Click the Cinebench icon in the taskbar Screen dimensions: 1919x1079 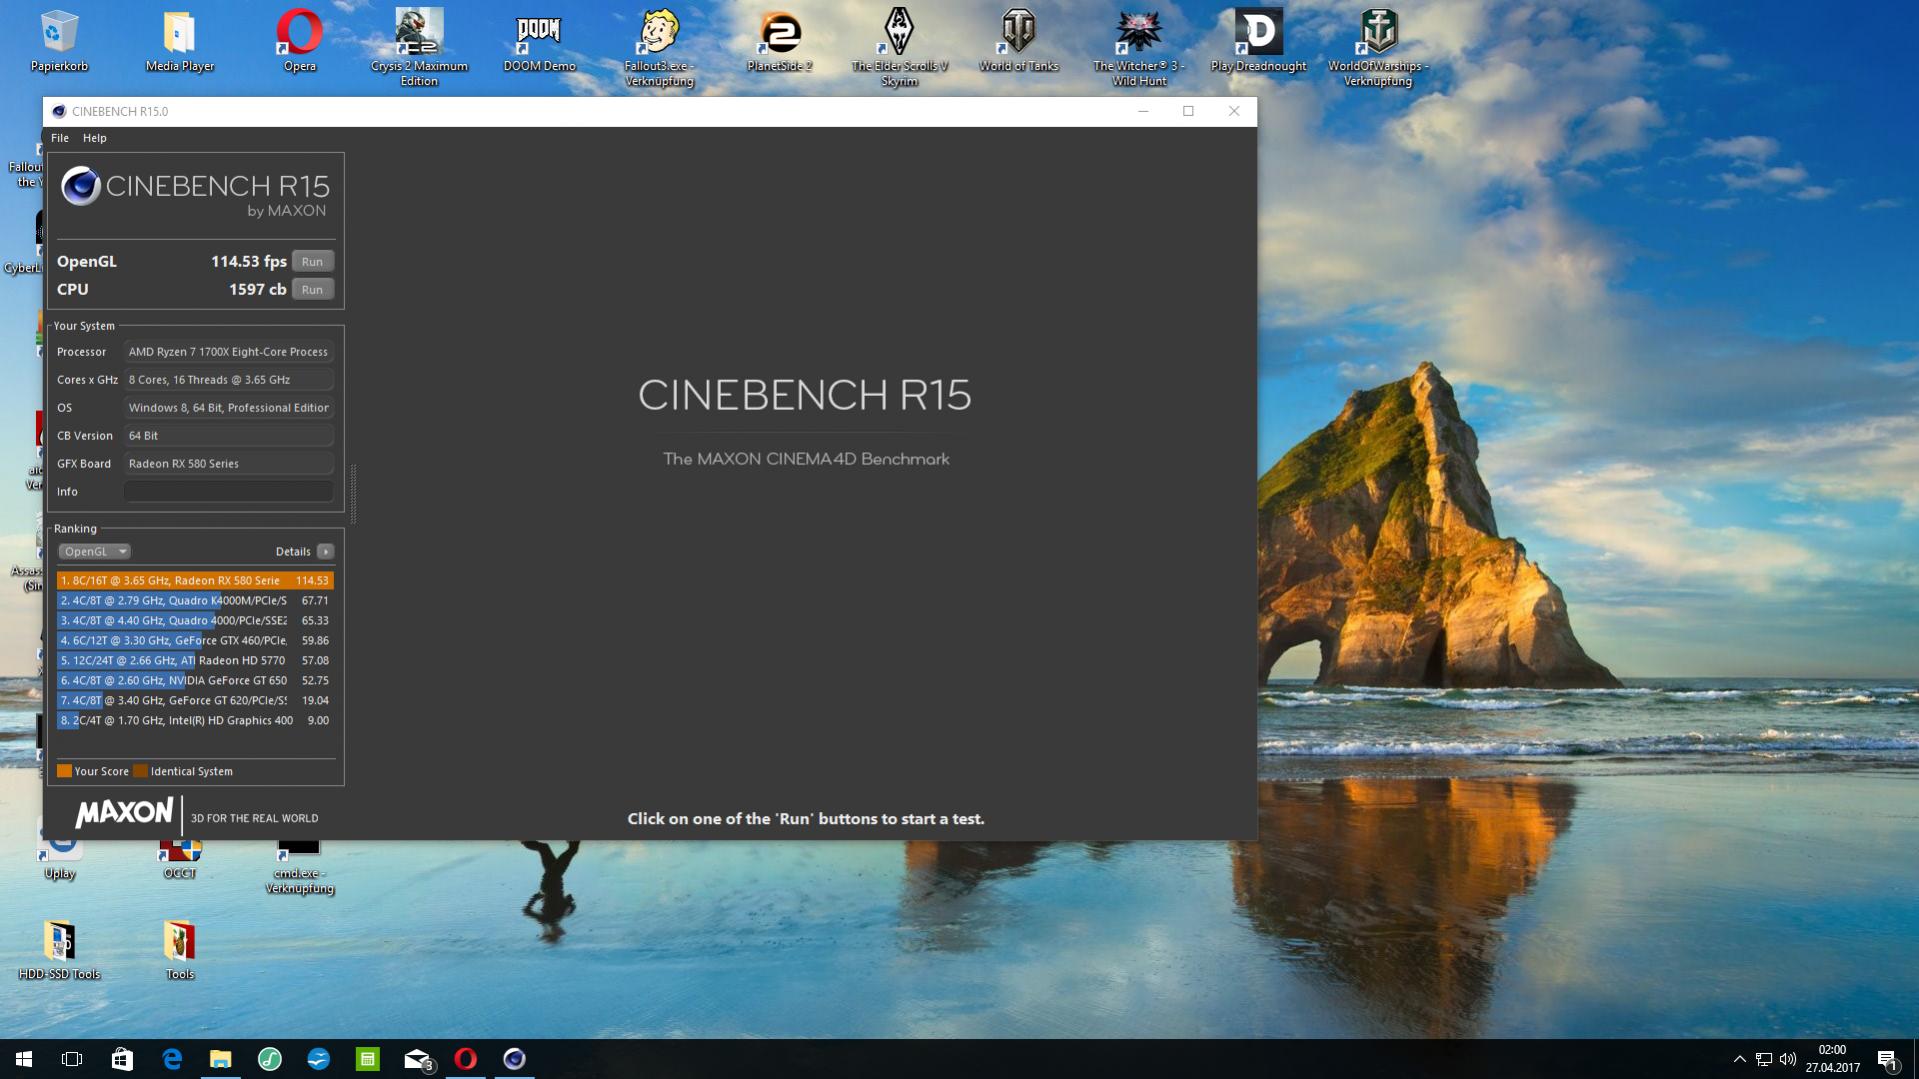coord(514,1059)
